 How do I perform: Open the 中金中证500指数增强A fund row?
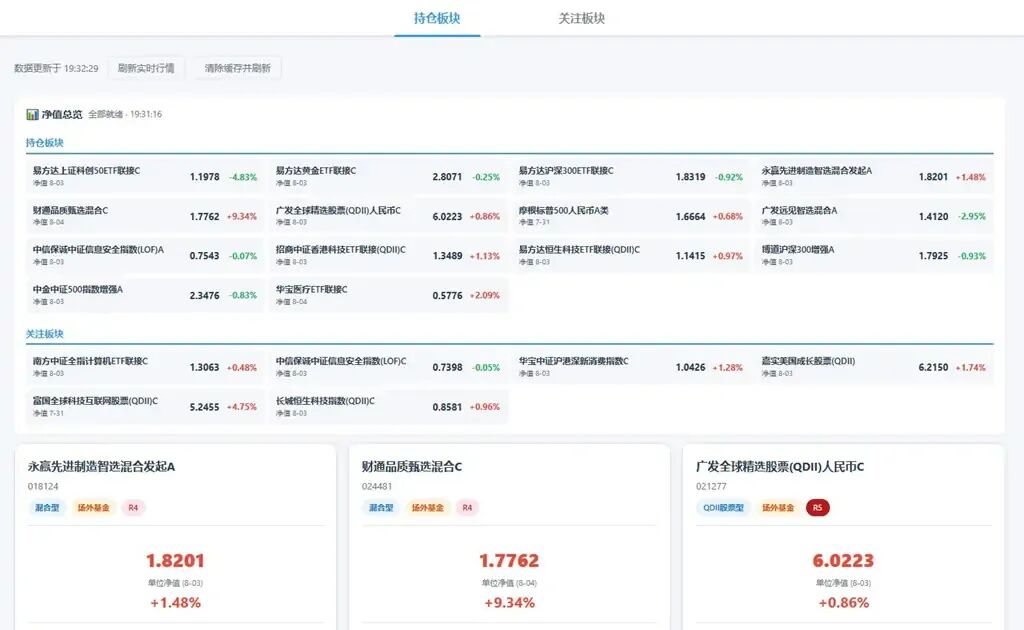pos(145,295)
